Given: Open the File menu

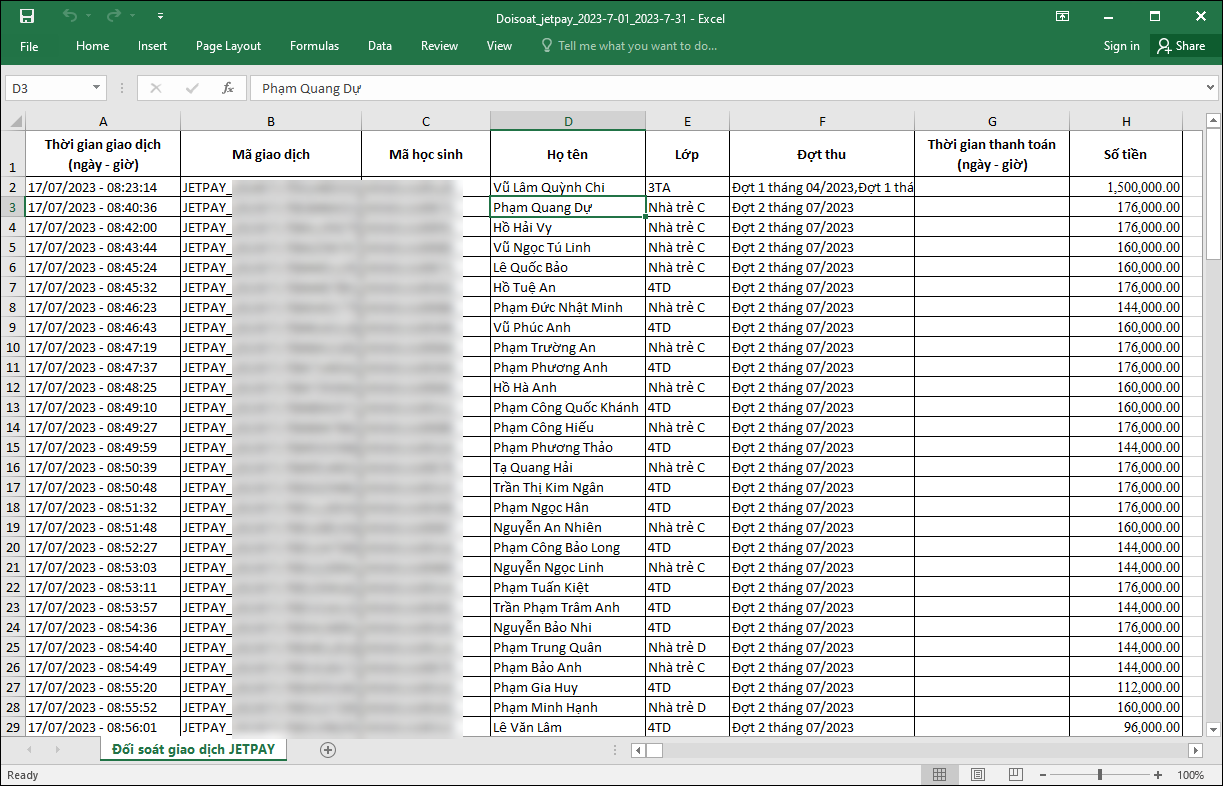Looking at the screenshot, I should (29, 46).
